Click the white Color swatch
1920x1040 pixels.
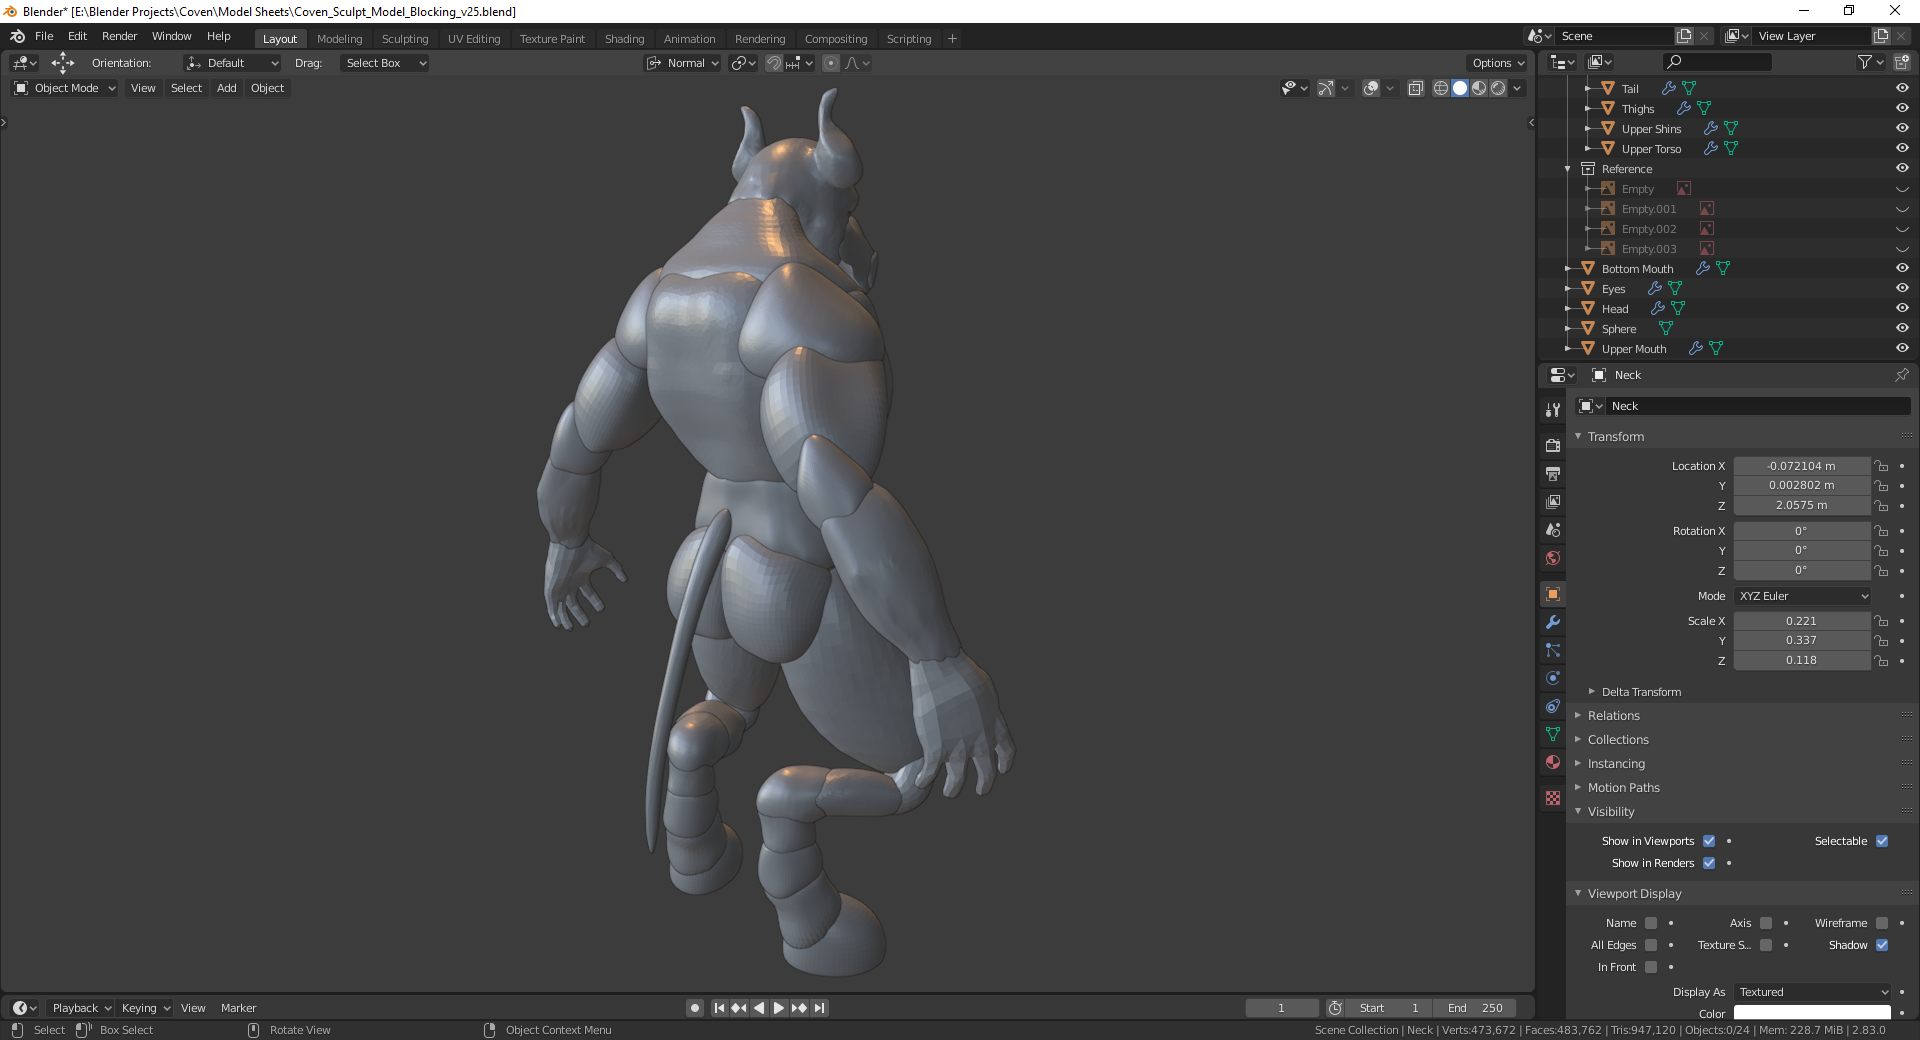click(x=1812, y=1013)
